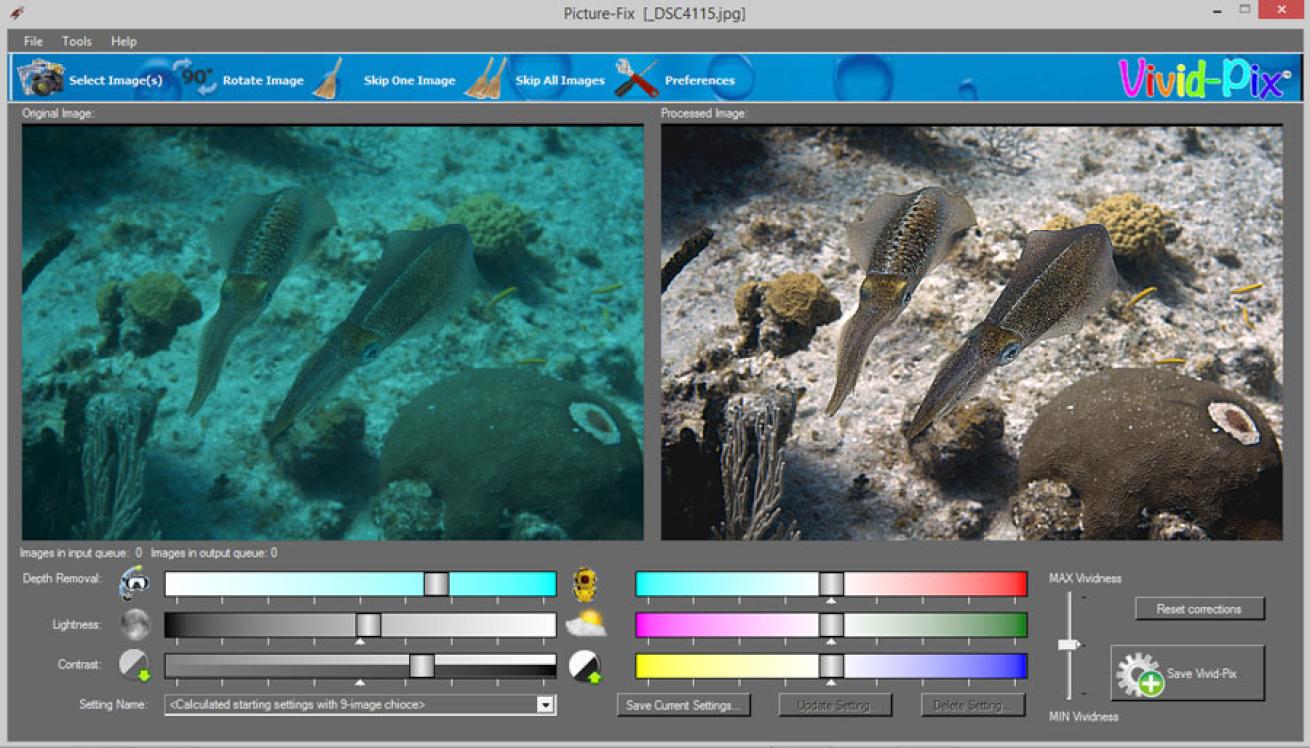
Task: Click the Save Vivid-Pix button
Action: [x=1187, y=673]
